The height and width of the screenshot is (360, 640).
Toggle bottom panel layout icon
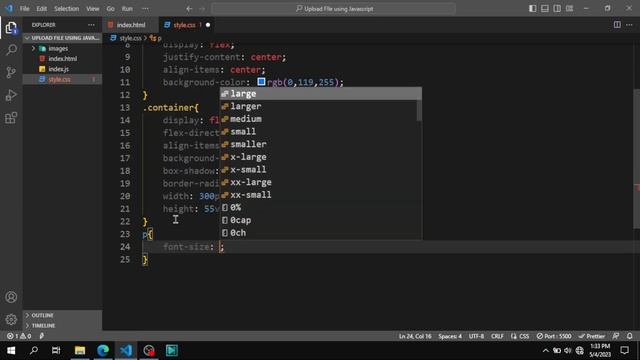coord(544,9)
